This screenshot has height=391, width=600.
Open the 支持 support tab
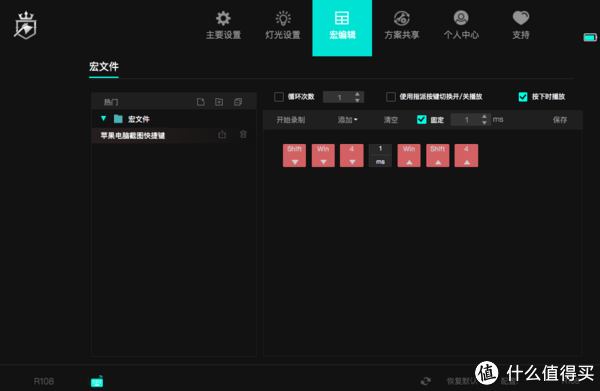[521, 26]
